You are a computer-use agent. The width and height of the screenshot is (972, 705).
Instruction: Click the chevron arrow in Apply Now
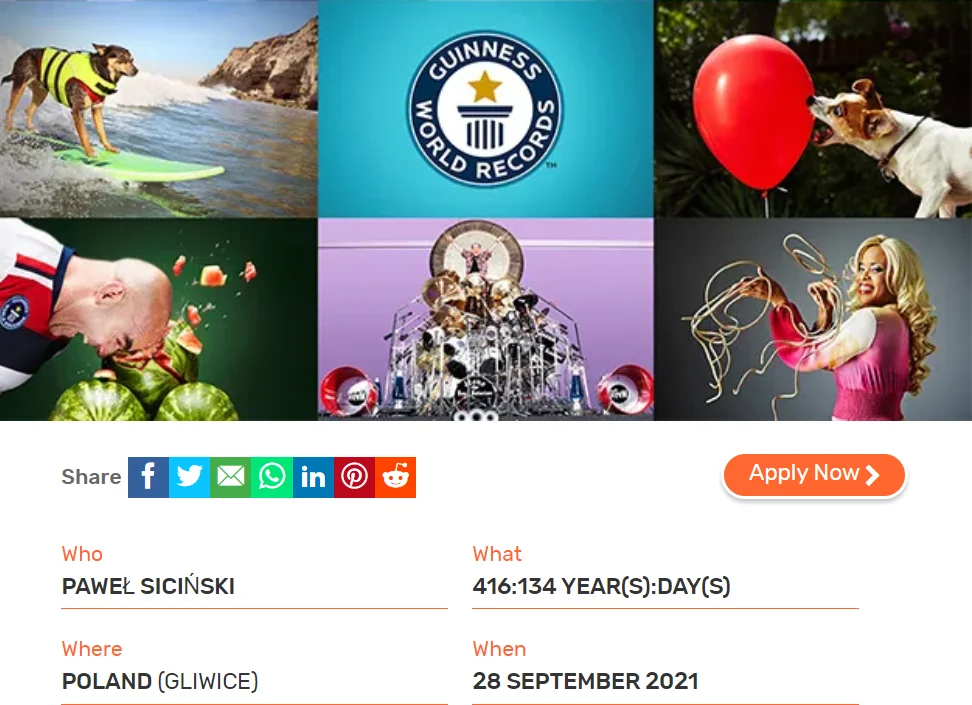click(872, 475)
